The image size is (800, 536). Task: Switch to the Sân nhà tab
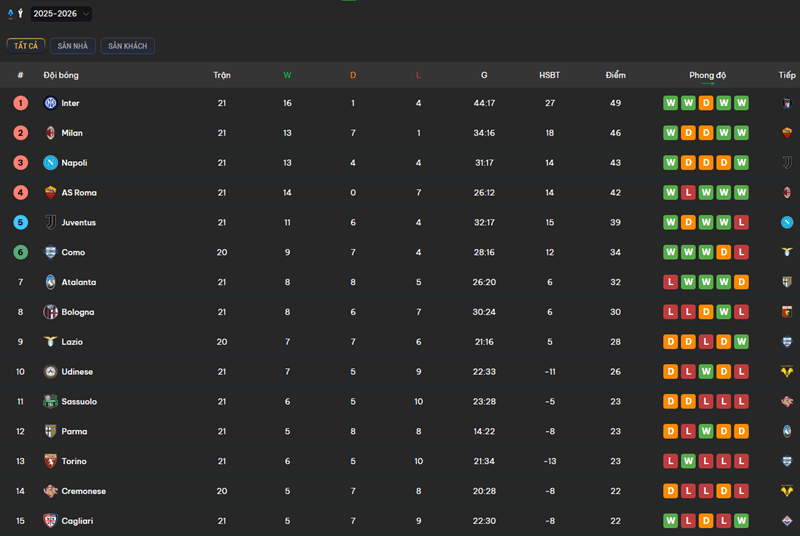(73, 46)
